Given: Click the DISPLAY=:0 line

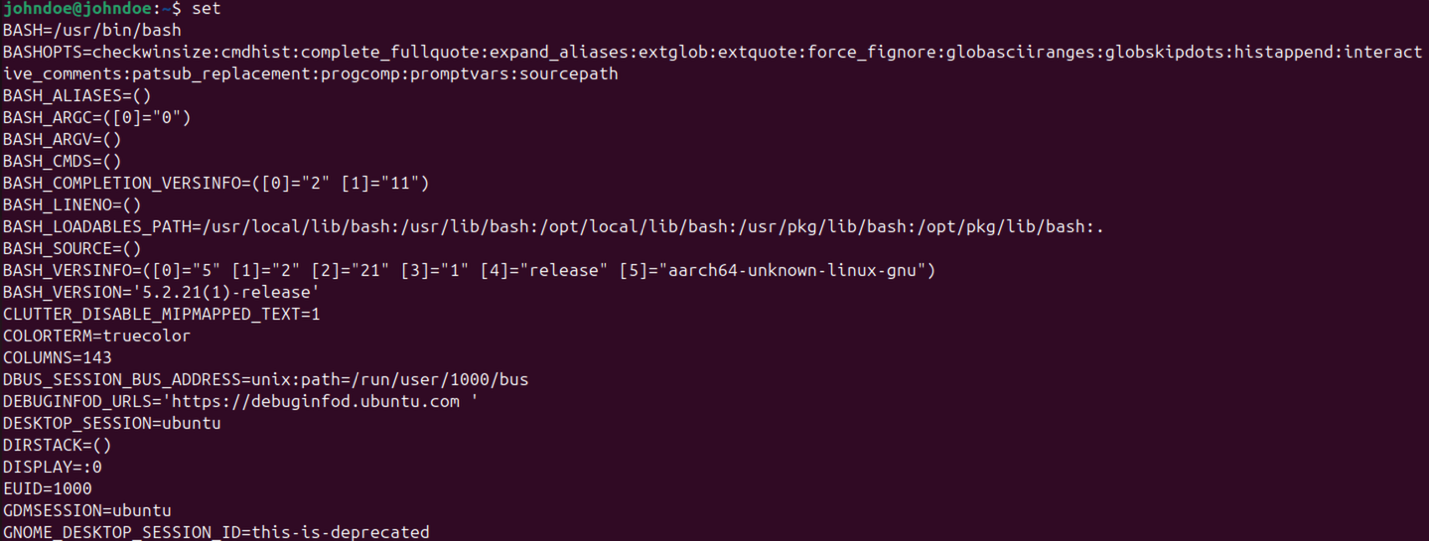Looking at the screenshot, I should click(x=52, y=467).
